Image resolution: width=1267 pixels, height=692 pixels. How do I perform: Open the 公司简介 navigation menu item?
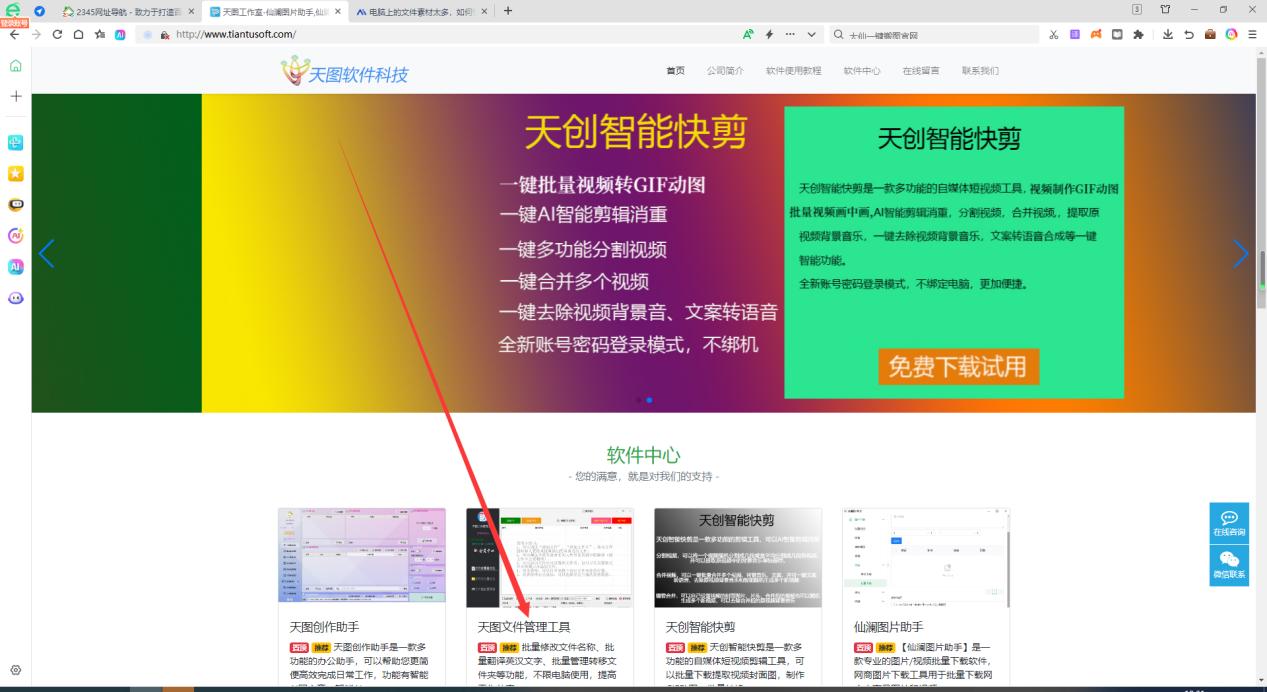725,71
